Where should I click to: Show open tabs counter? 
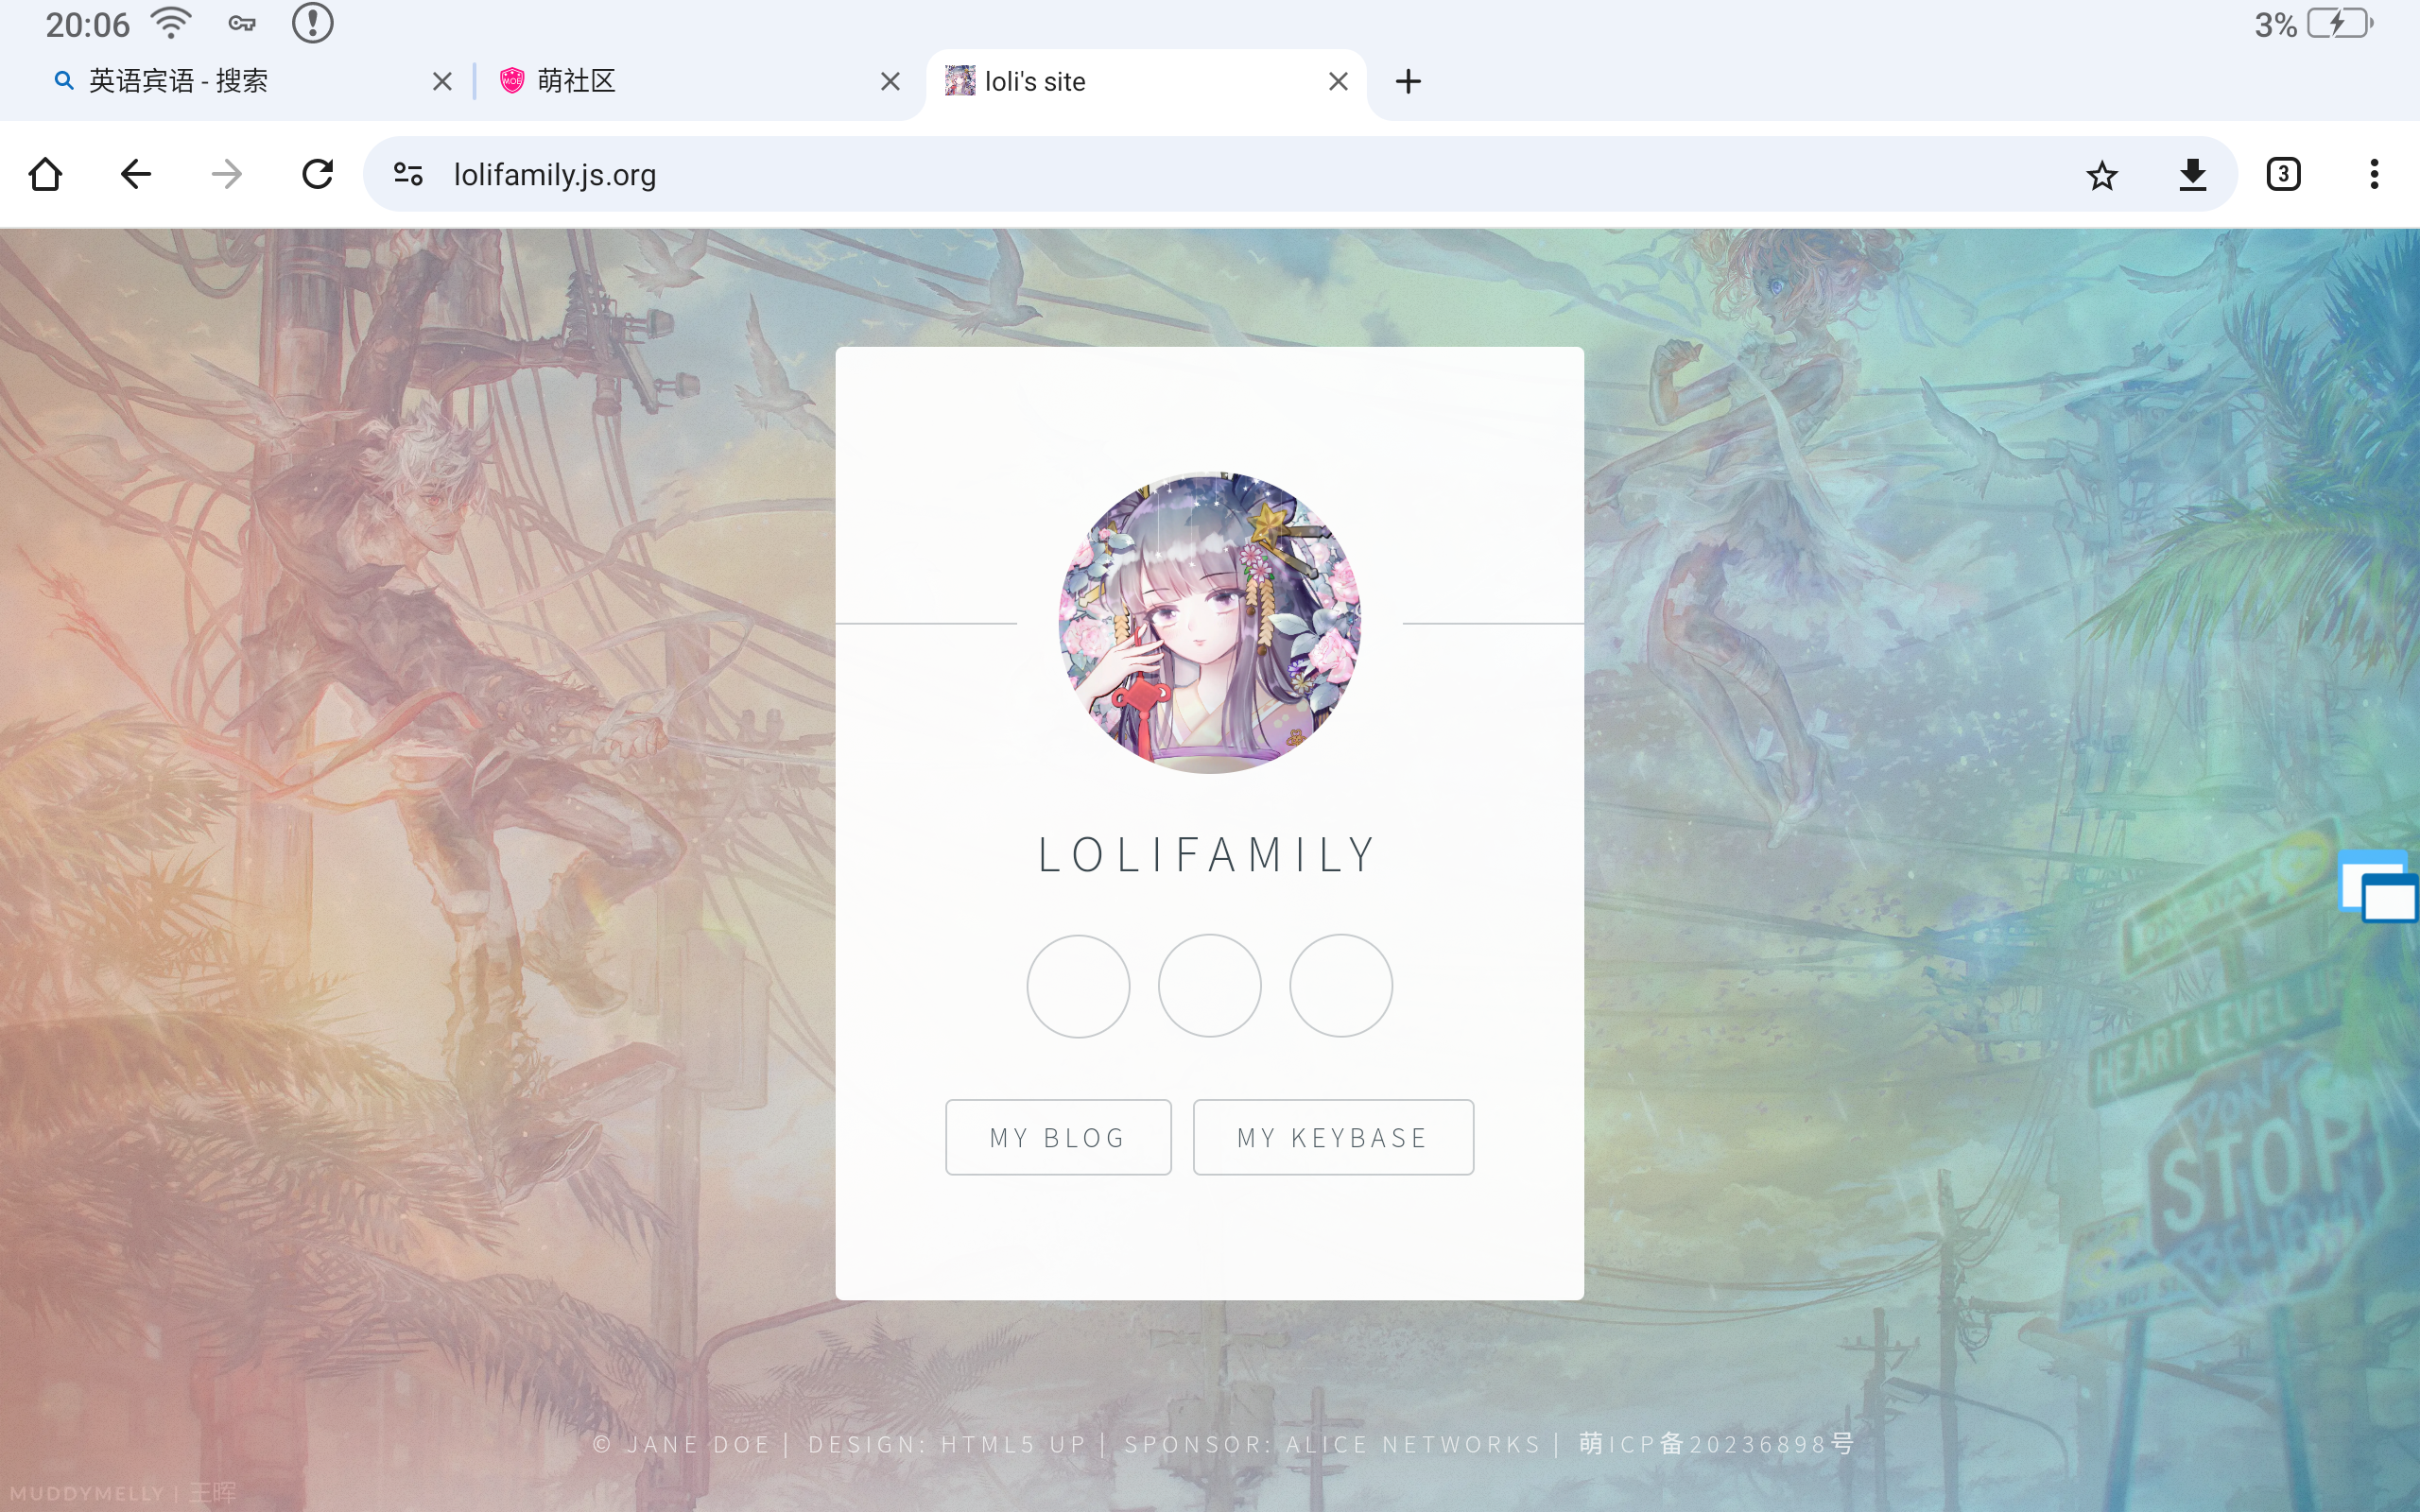pyautogui.click(x=2283, y=174)
